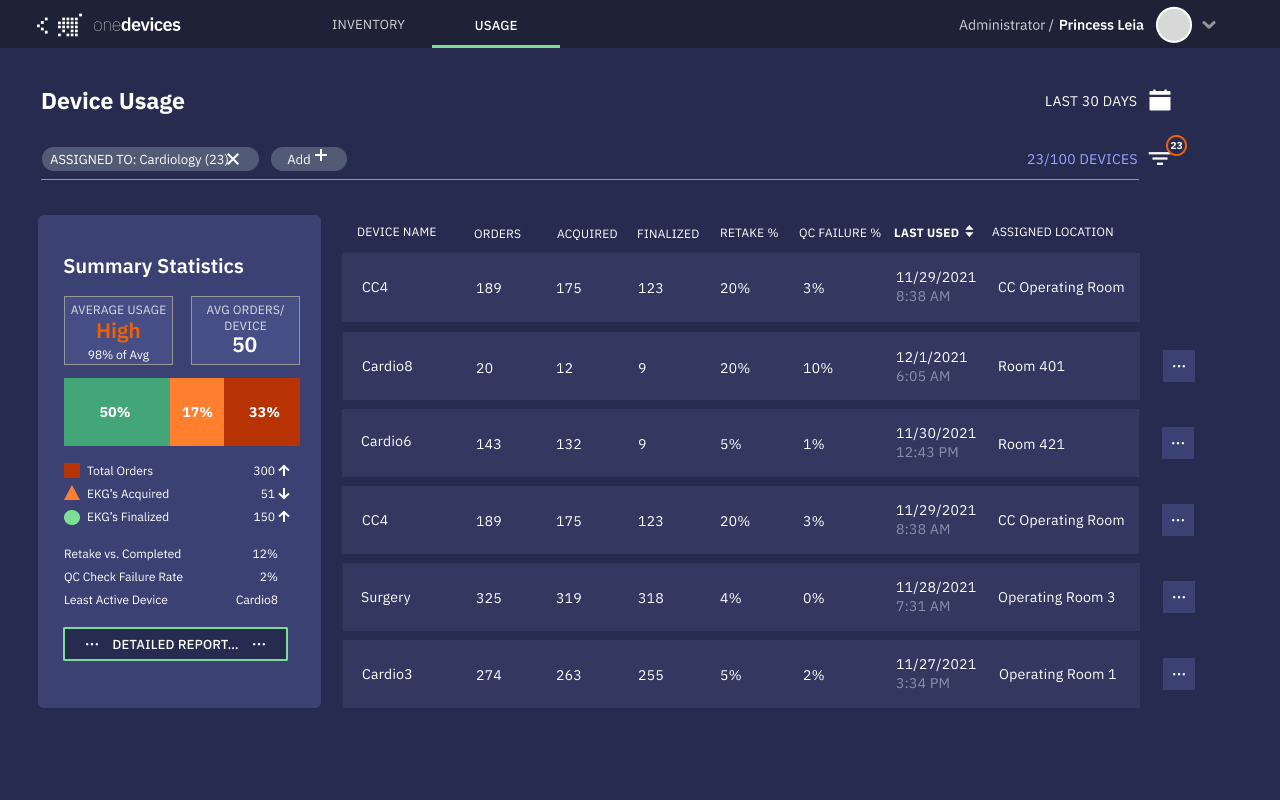Open more options for Surgery row
This screenshot has width=1280, height=800.
[x=1178, y=597]
